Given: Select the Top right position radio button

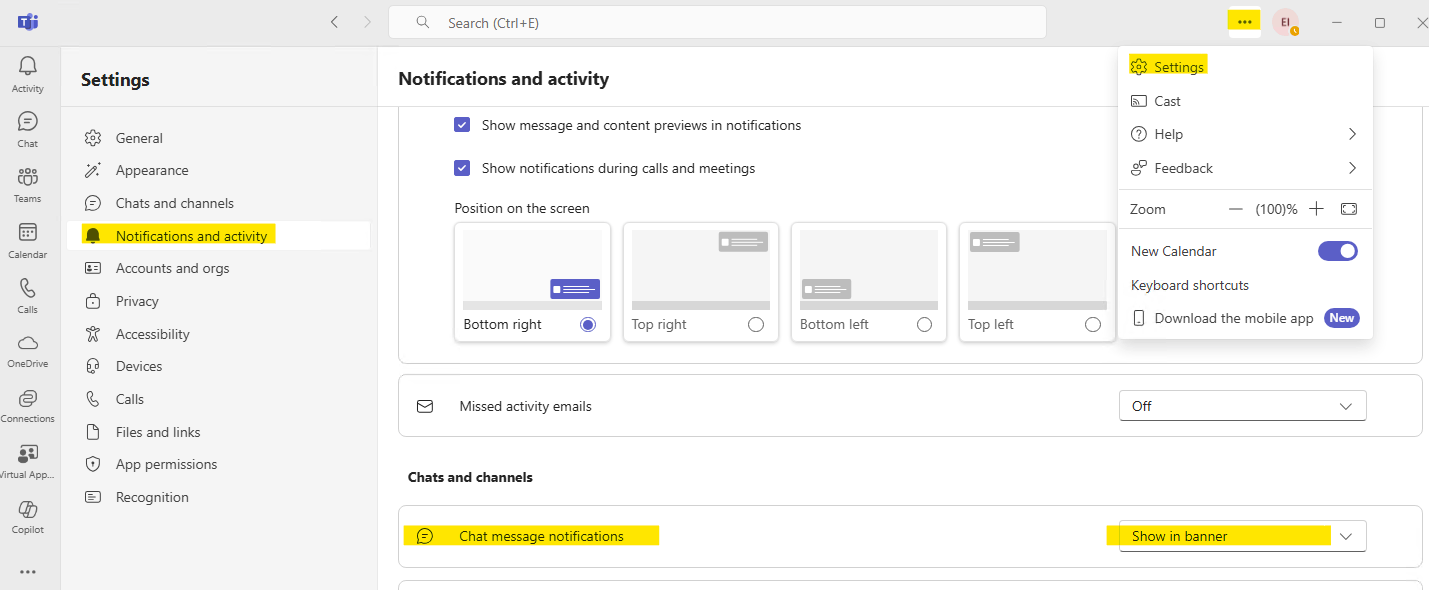Looking at the screenshot, I should pyautogui.click(x=756, y=325).
